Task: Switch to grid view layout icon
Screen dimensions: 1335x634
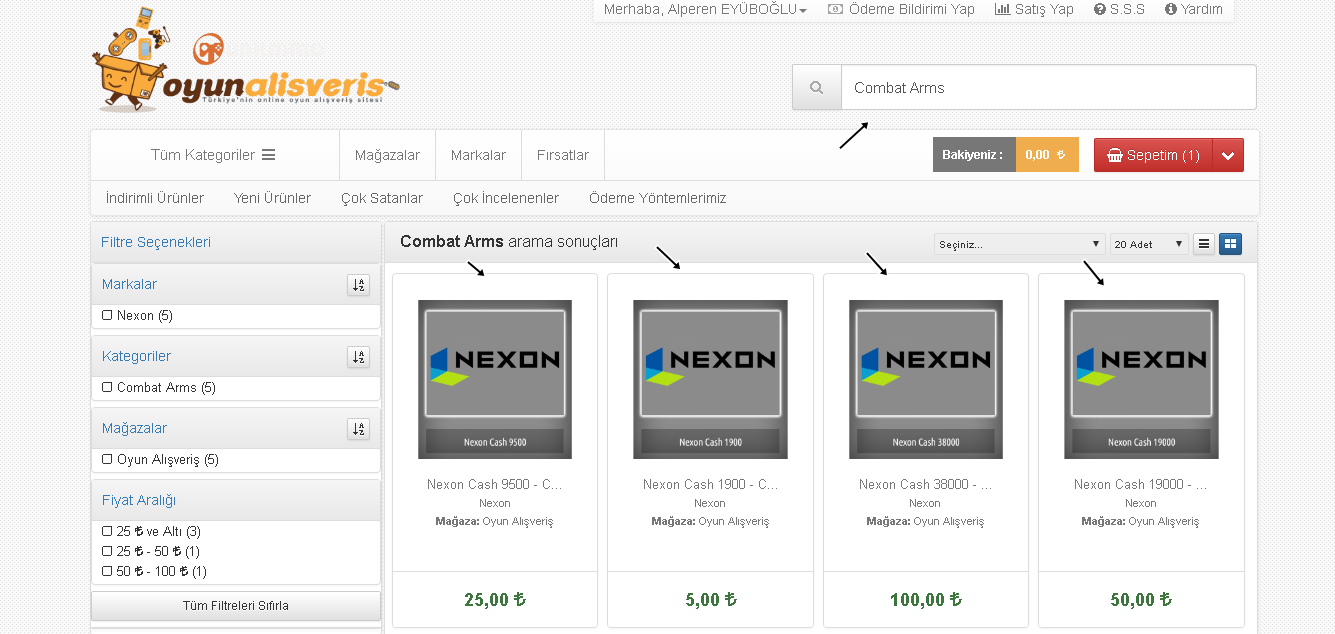Action: (x=1230, y=244)
